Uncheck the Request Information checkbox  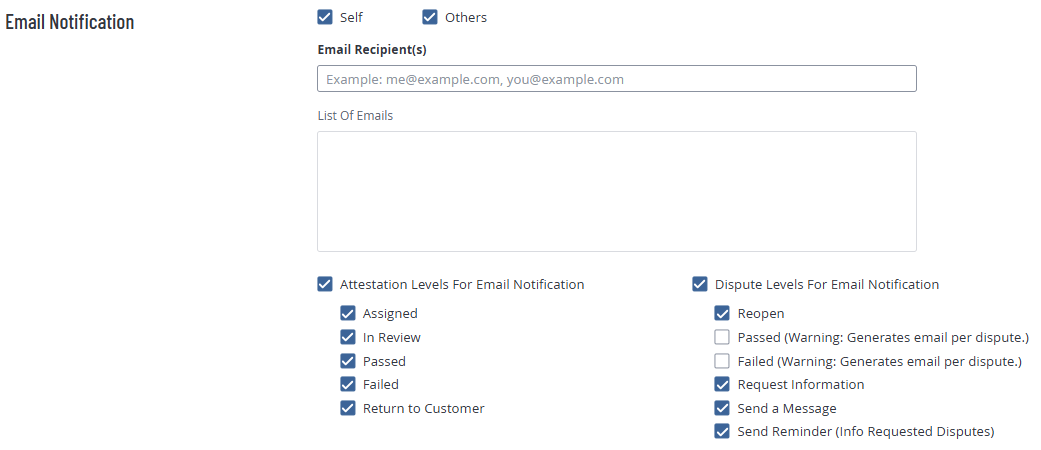tap(722, 384)
